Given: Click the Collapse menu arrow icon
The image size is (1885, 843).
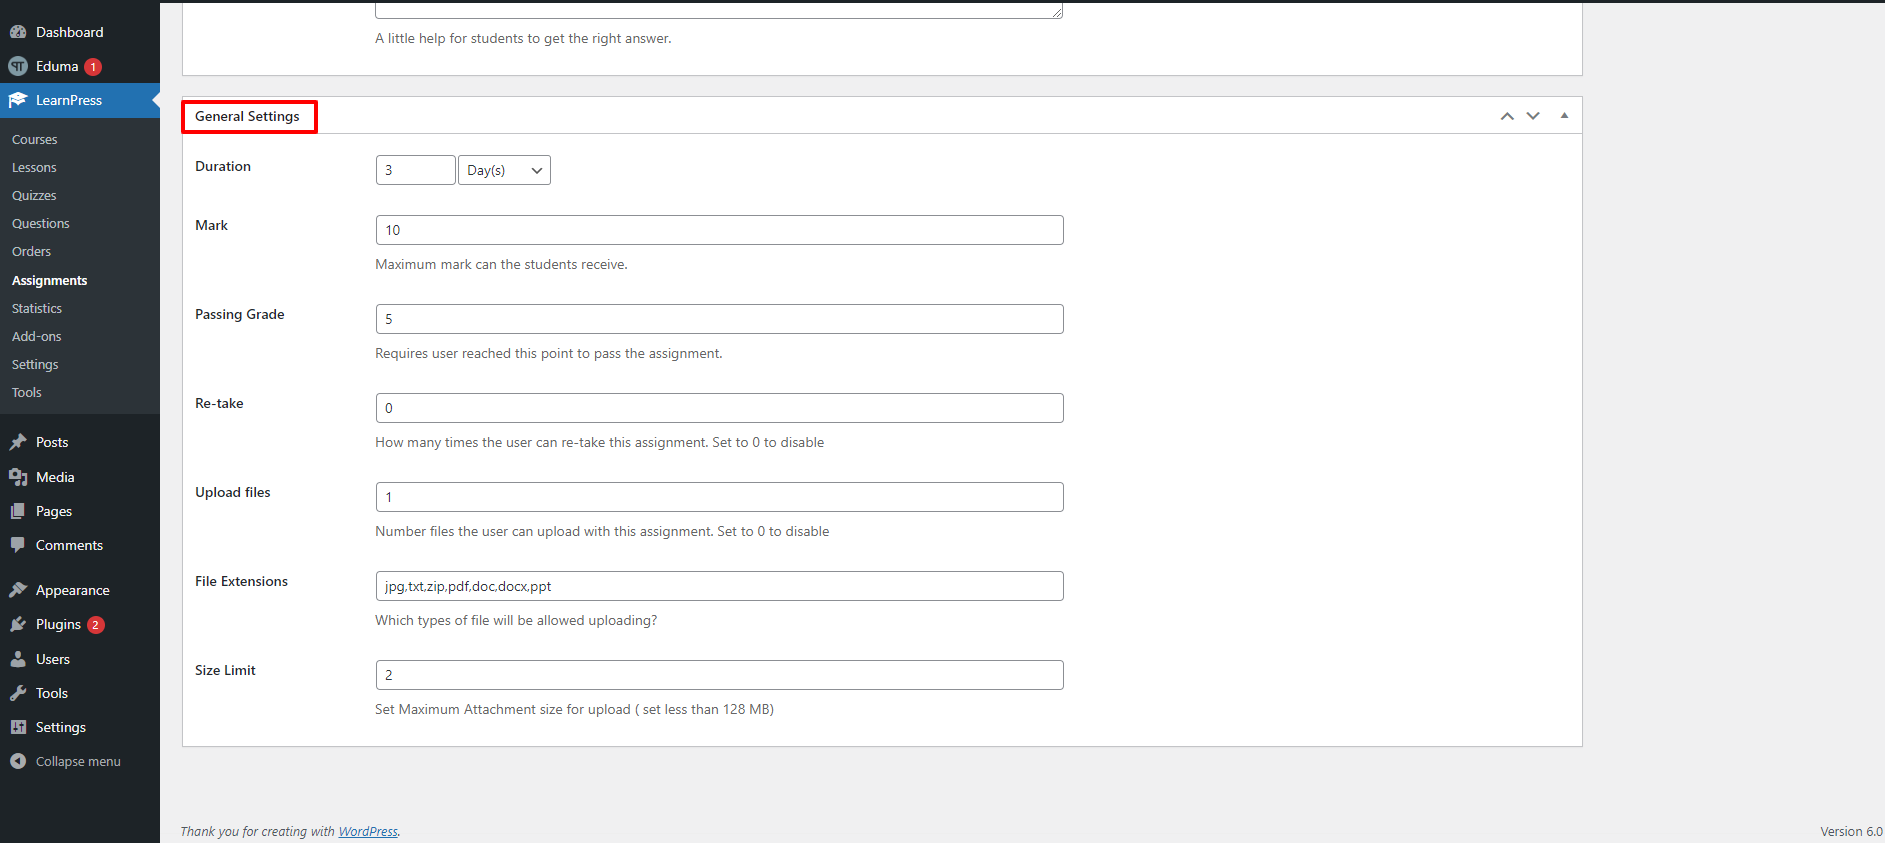Looking at the screenshot, I should [18, 761].
